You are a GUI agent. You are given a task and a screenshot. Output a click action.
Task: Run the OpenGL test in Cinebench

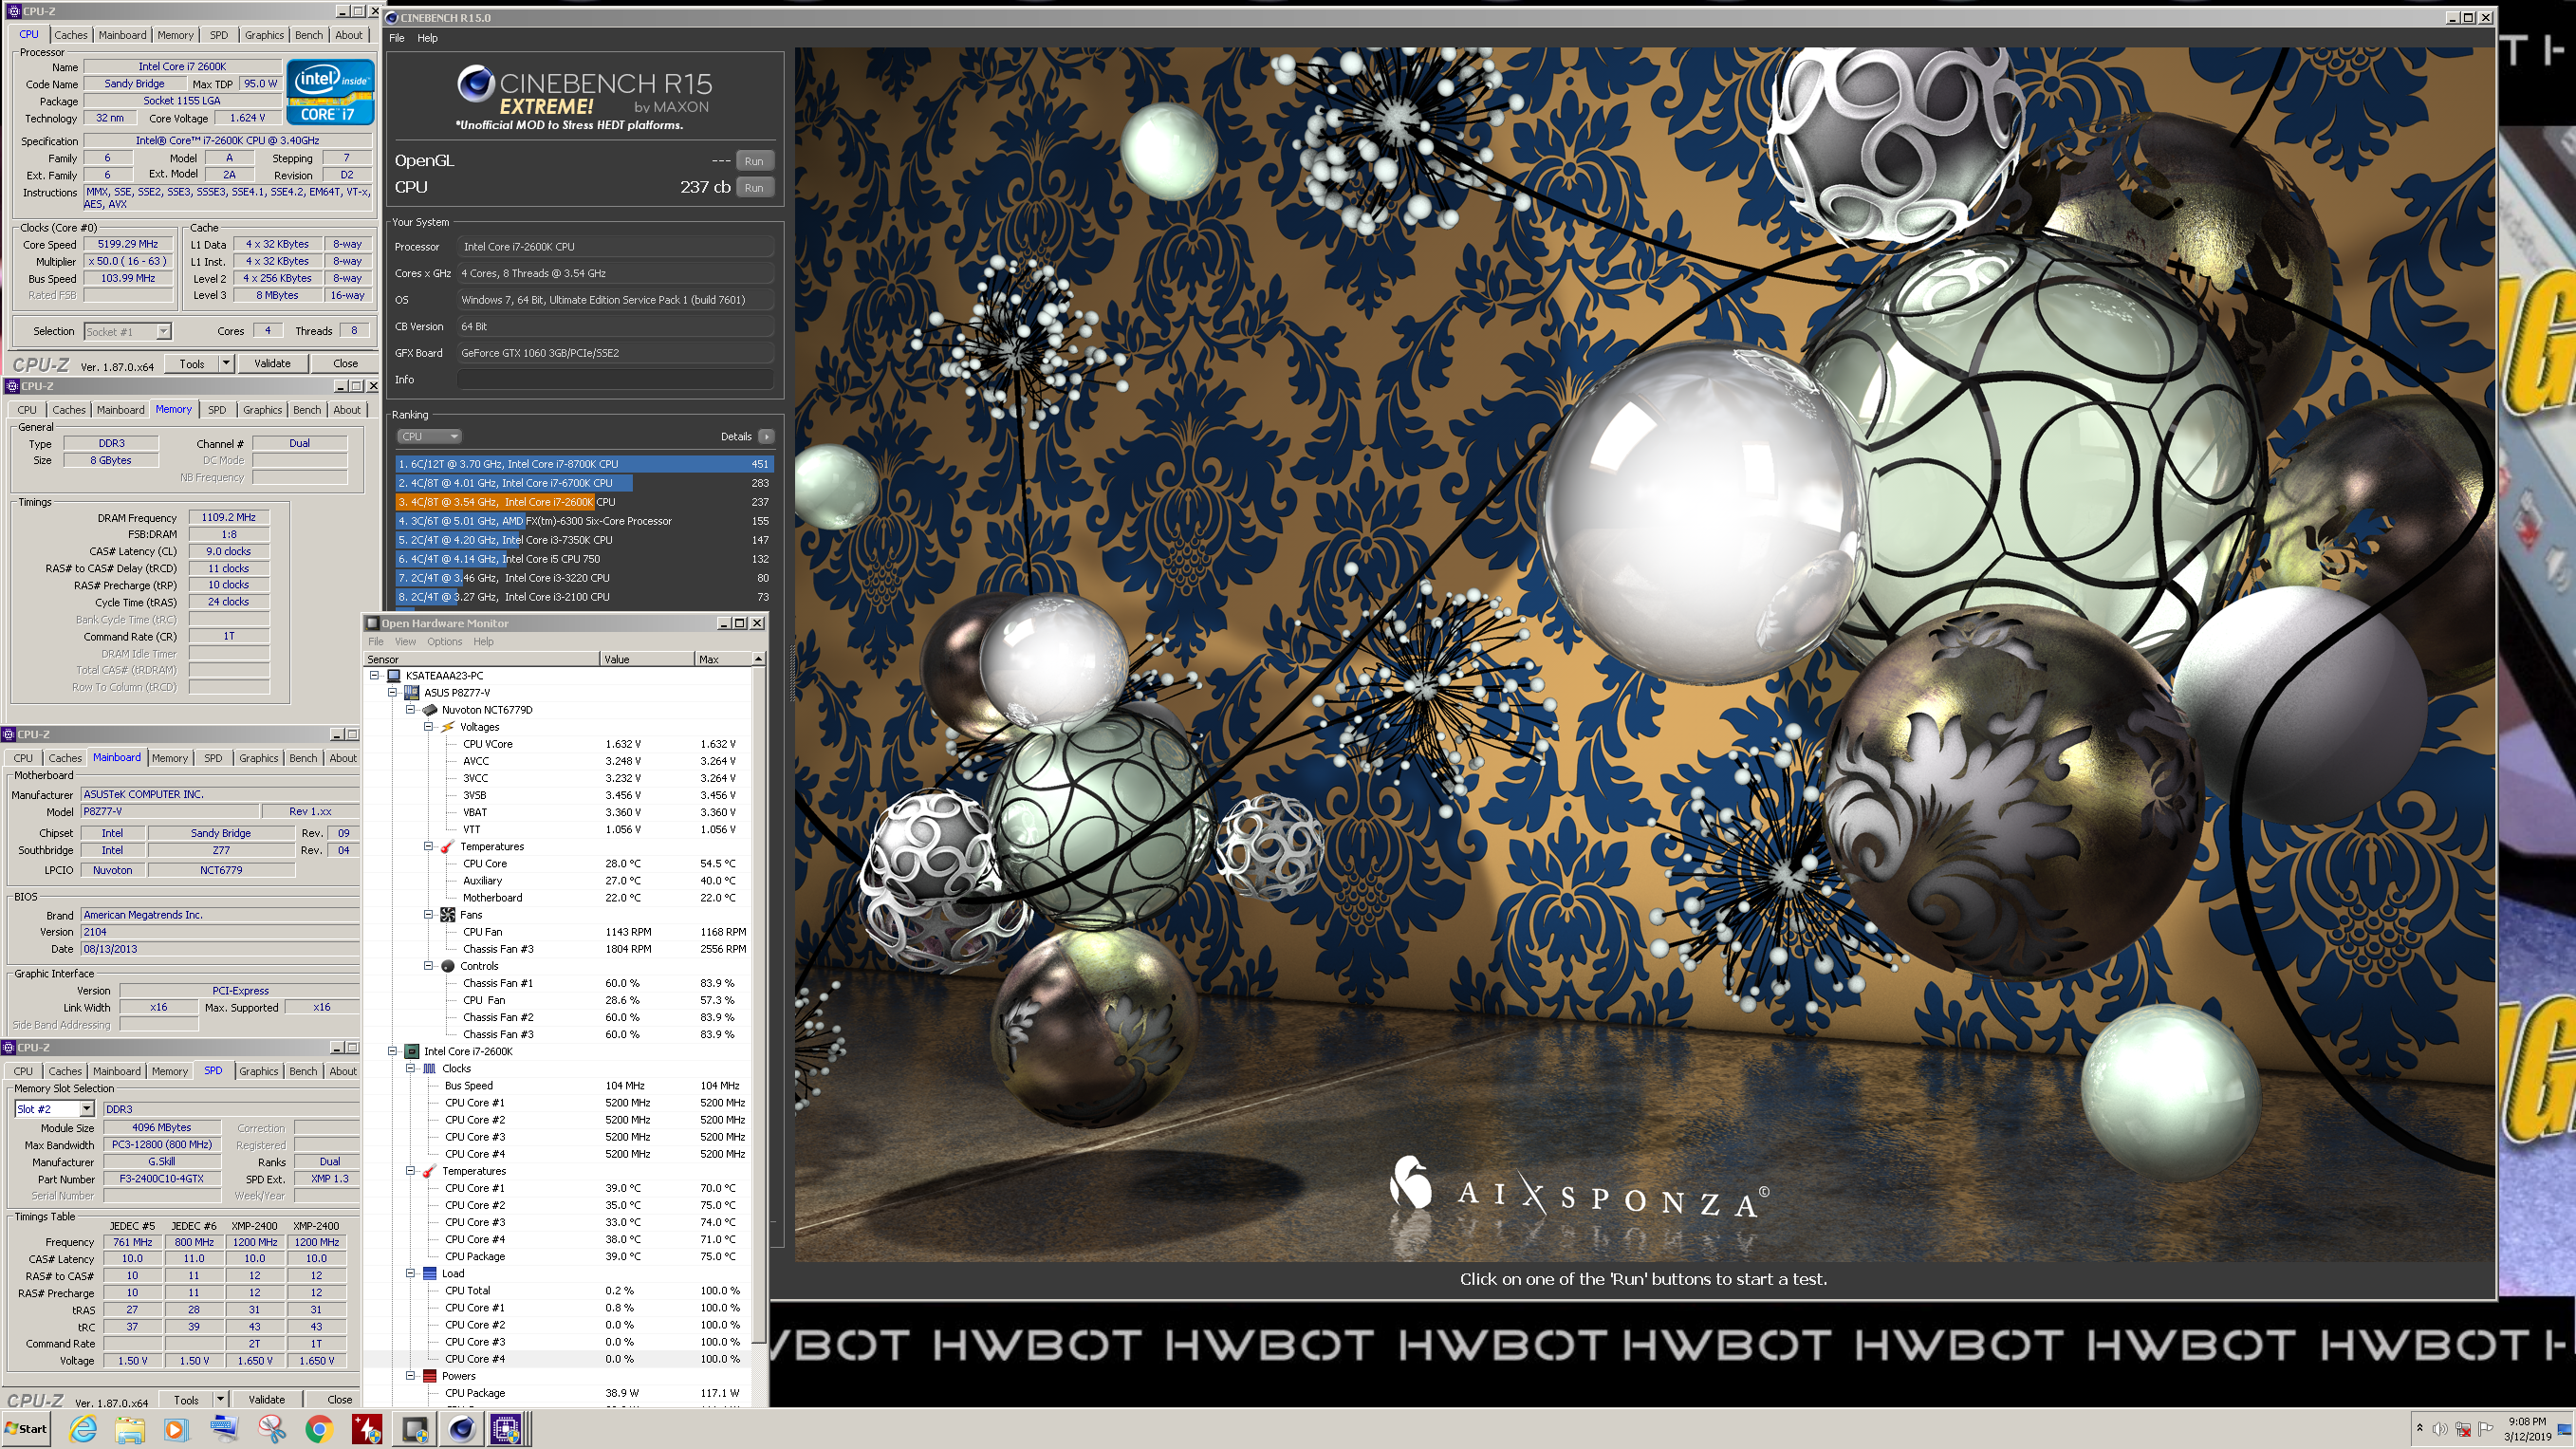754,161
